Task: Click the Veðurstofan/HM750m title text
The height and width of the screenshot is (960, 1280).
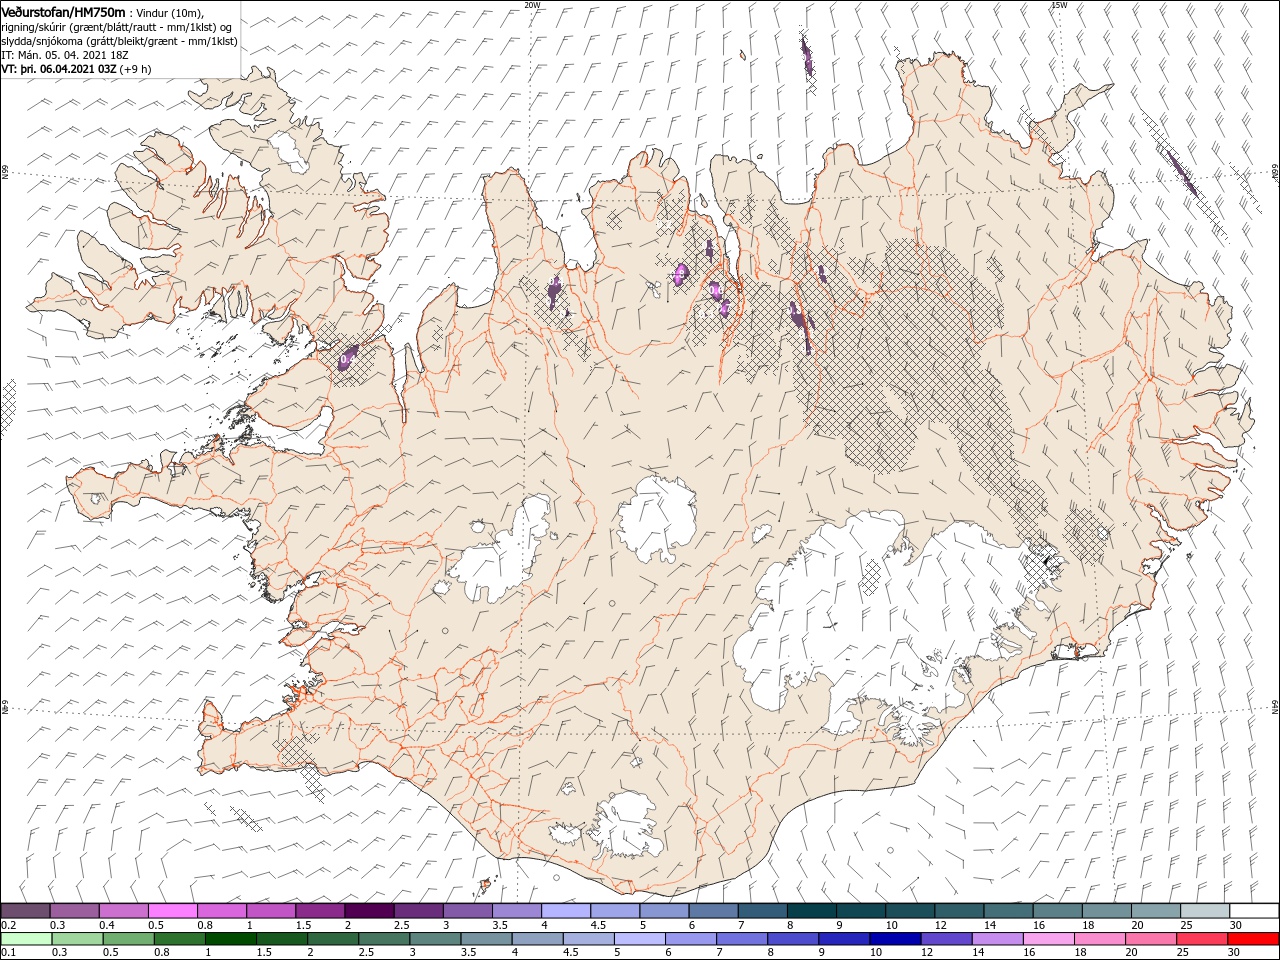Action: coord(64,12)
